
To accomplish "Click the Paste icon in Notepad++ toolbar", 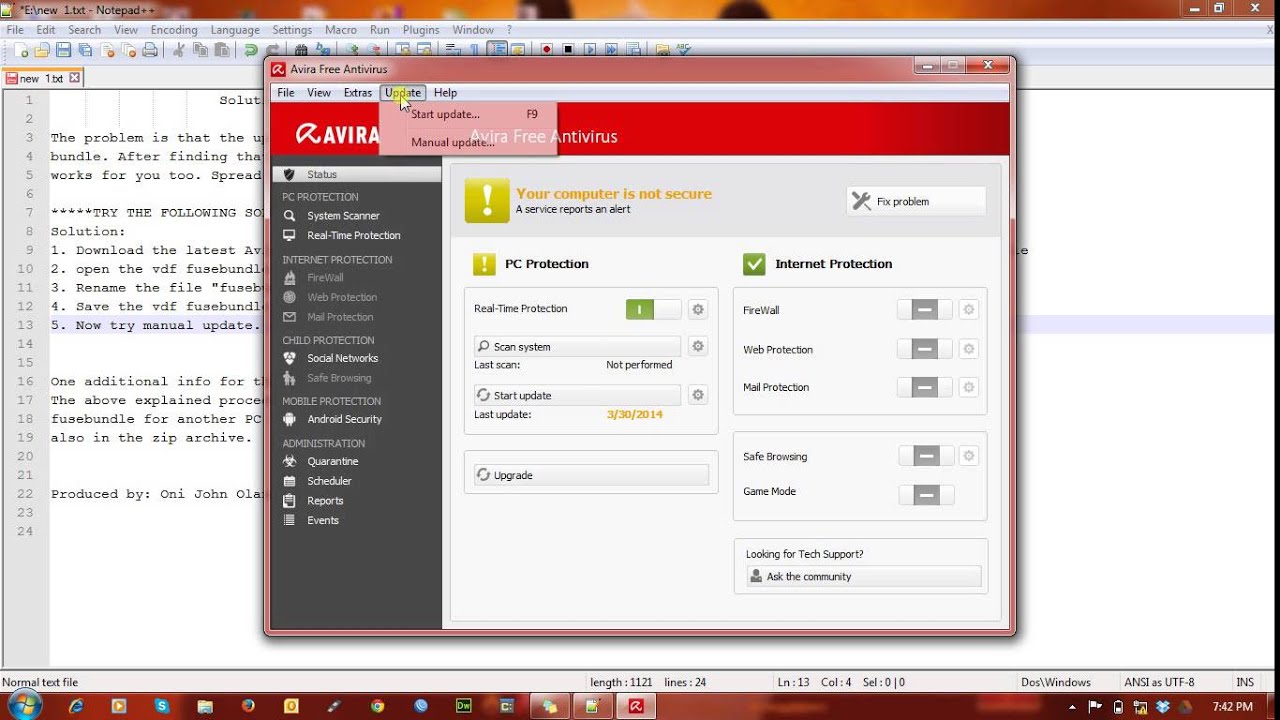I will 221,49.
